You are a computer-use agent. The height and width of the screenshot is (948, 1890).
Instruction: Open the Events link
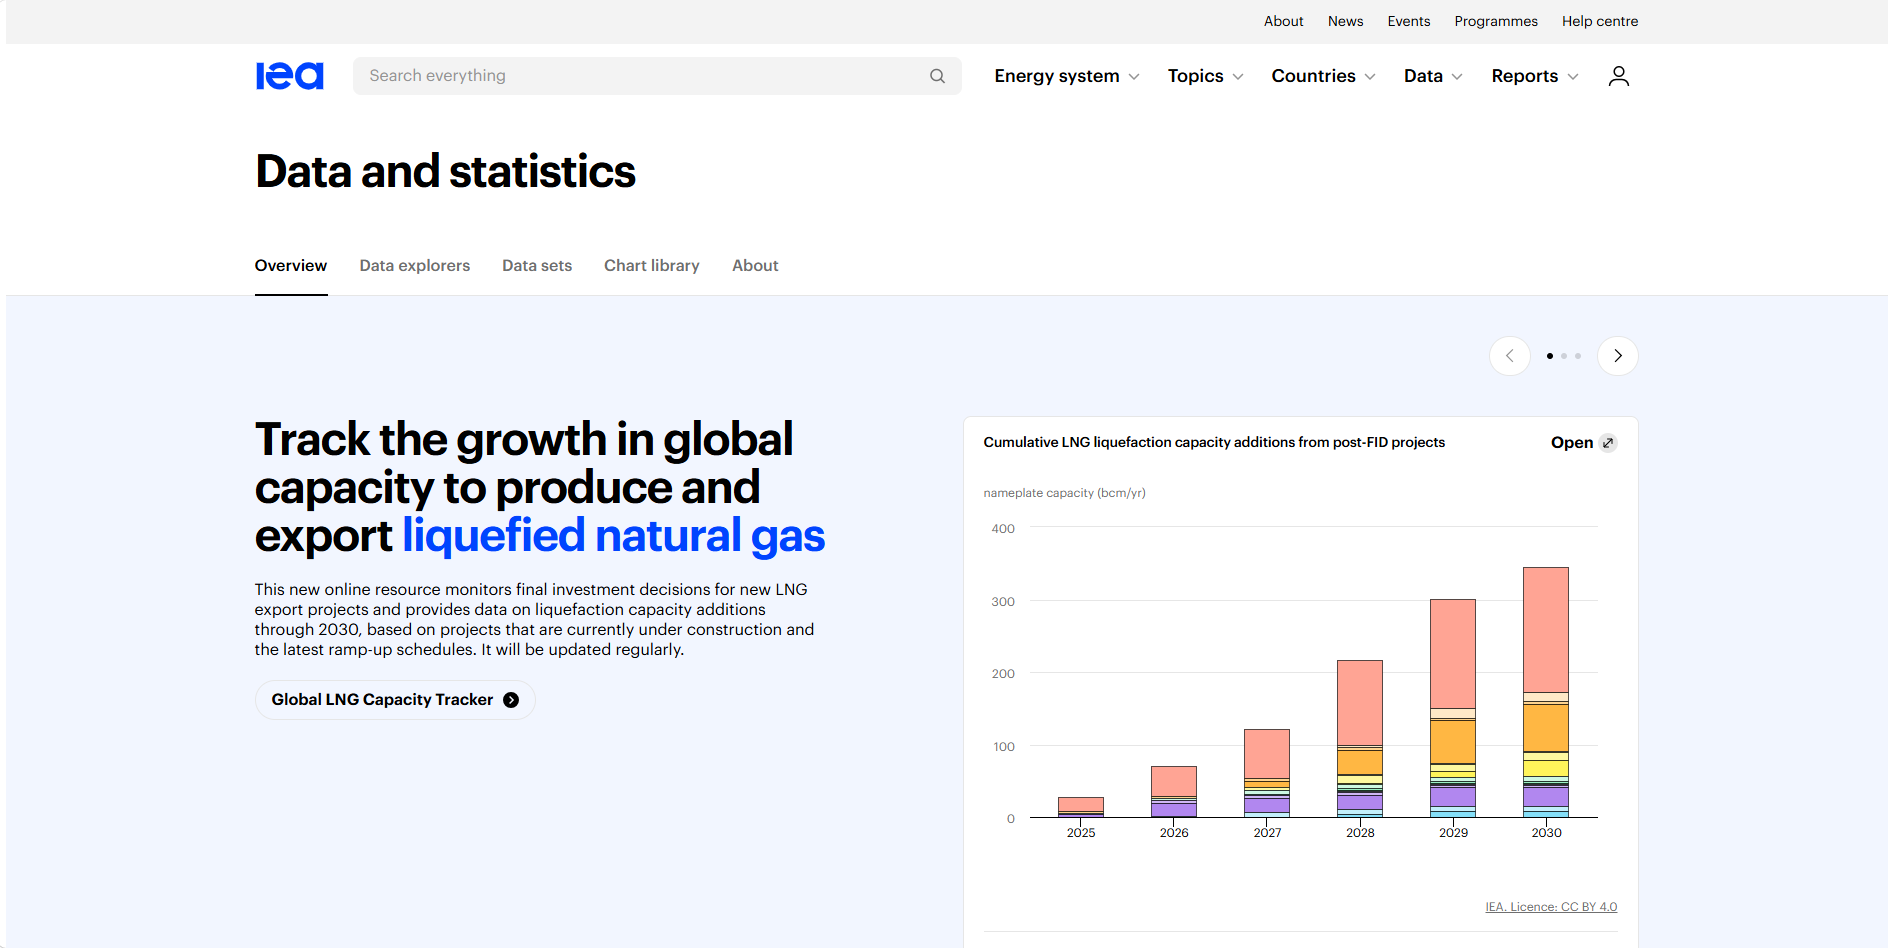1409,21
